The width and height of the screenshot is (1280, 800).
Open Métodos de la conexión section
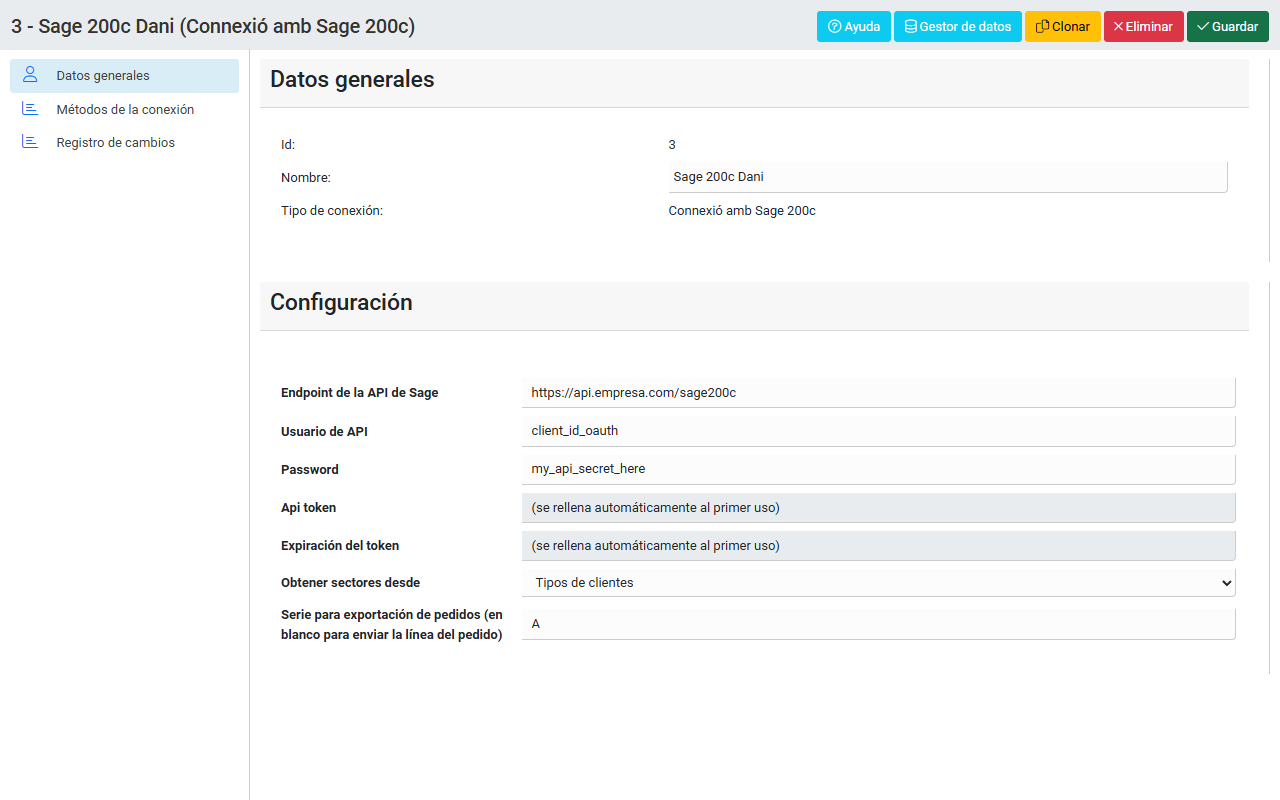[x=124, y=109]
